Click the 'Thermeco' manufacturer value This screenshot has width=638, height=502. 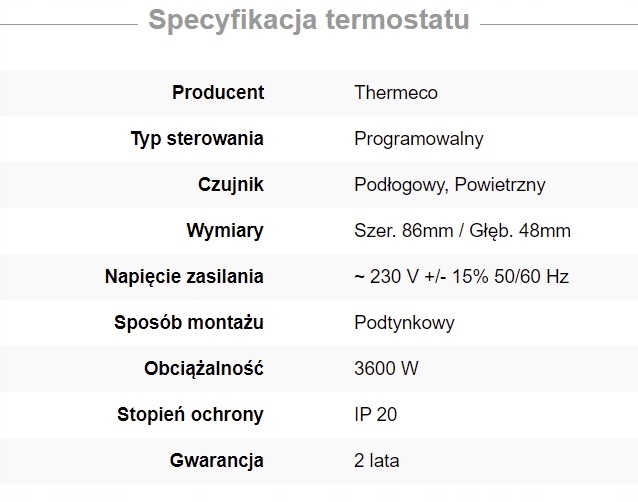point(396,93)
